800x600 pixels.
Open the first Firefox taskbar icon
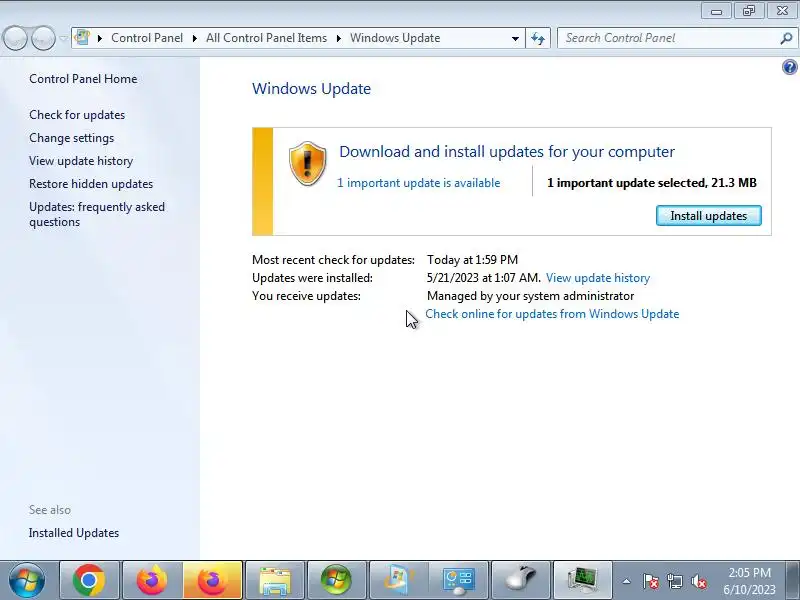click(152, 580)
